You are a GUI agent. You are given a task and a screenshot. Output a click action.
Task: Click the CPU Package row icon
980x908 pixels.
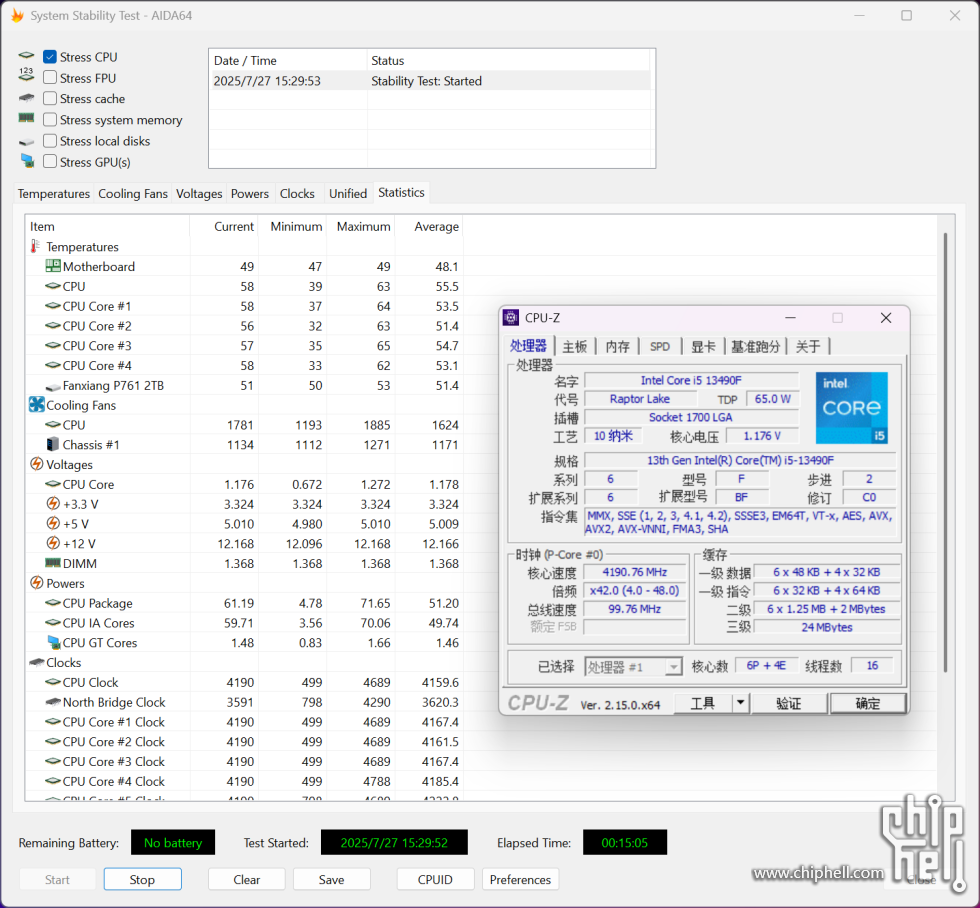tap(53, 603)
